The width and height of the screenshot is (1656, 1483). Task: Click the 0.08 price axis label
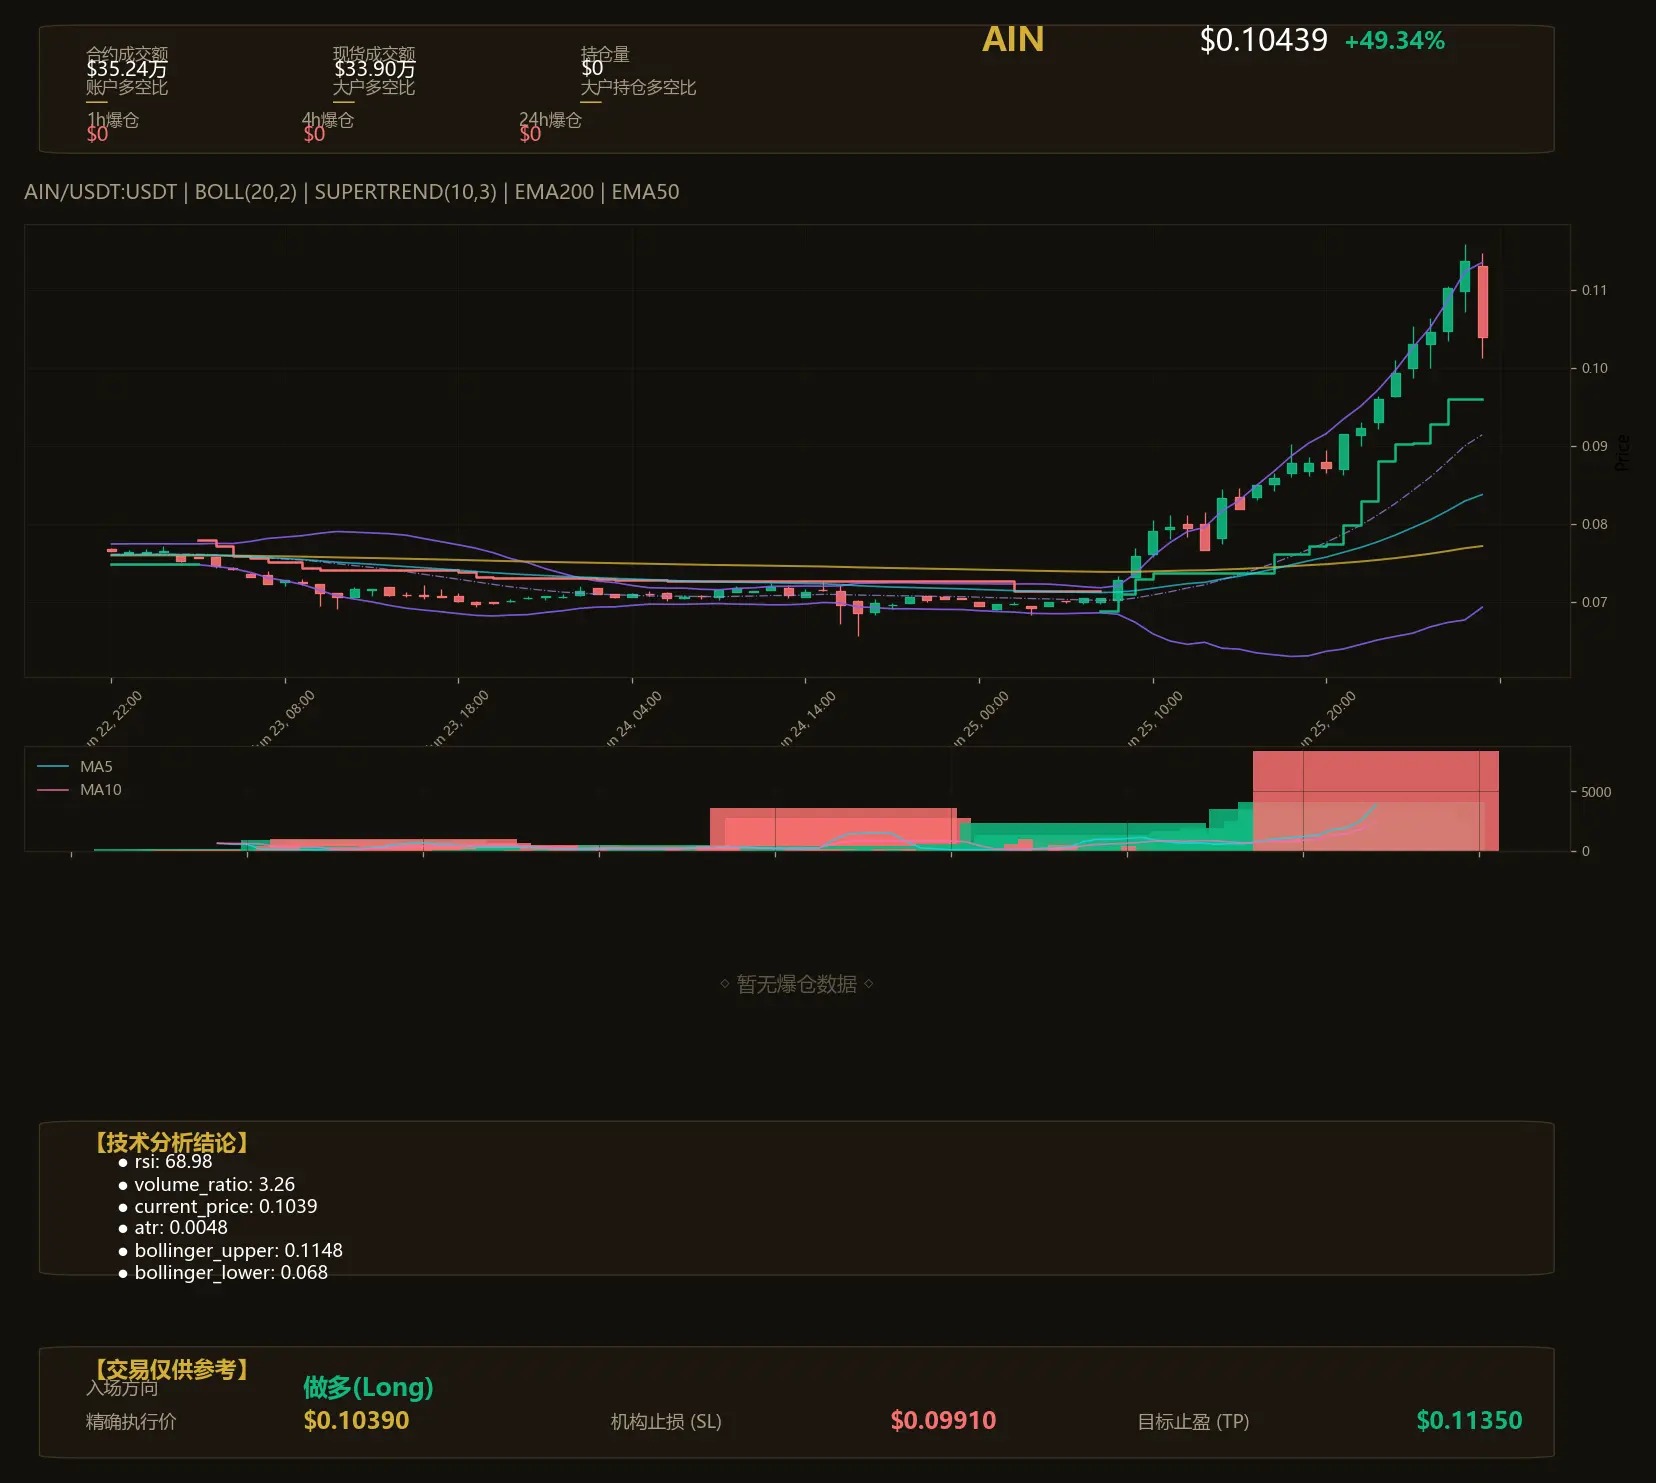click(x=1594, y=524)
